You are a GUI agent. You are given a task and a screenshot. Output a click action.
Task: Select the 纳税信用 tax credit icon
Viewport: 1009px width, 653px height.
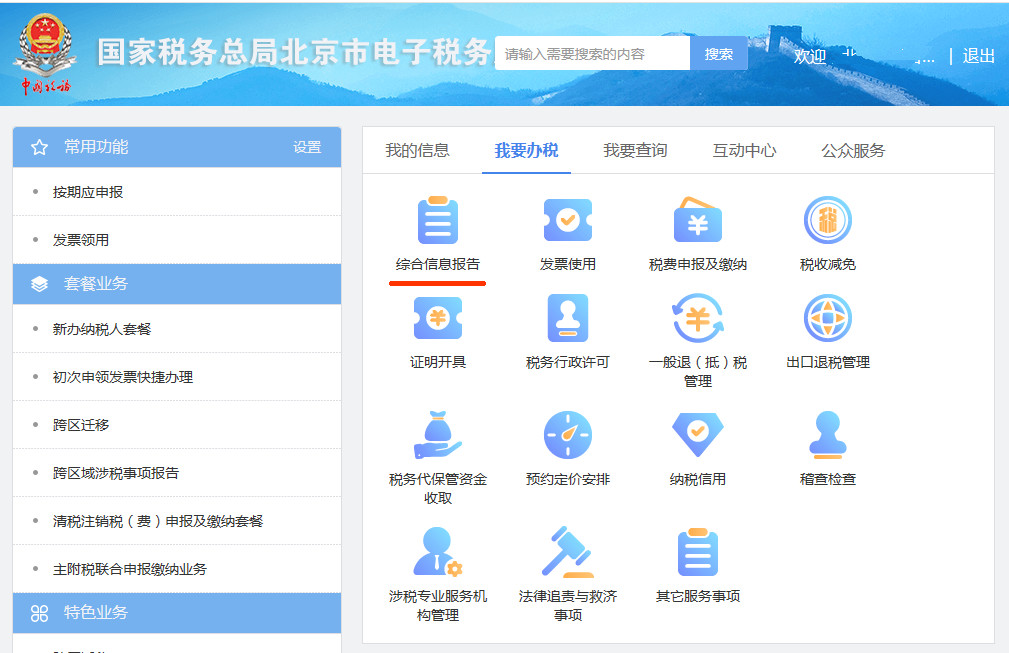coord(697,448)
